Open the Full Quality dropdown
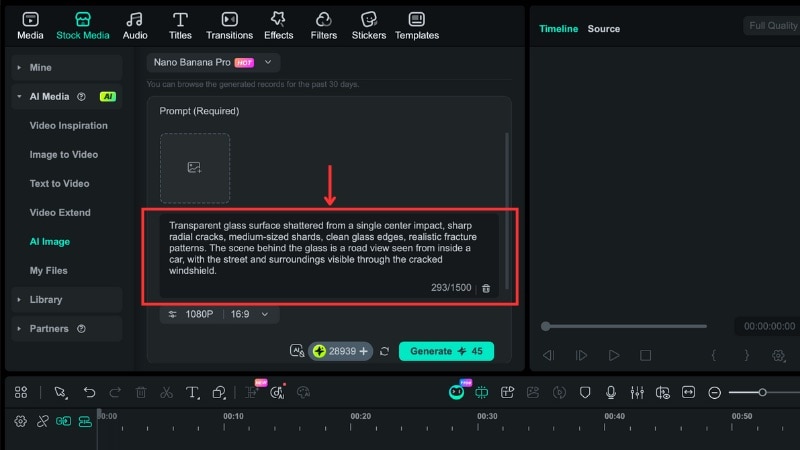Viewport: 800px width, 450px height. 772,26
